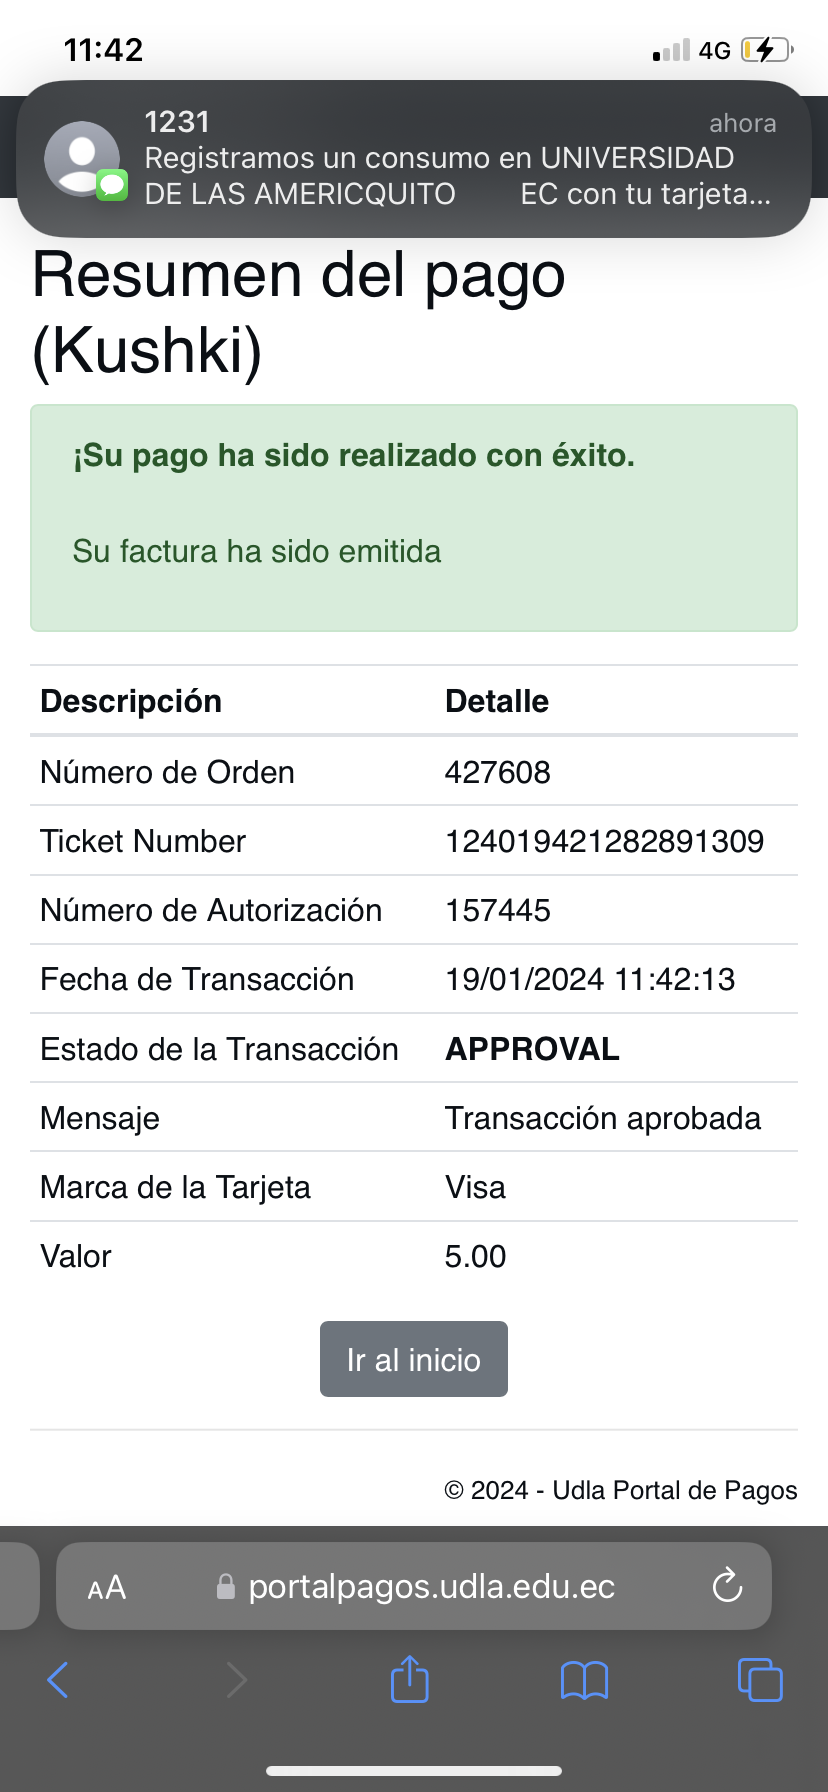Reload the page with the refresh icon
828x1792 pixels.
(727, 1585)
